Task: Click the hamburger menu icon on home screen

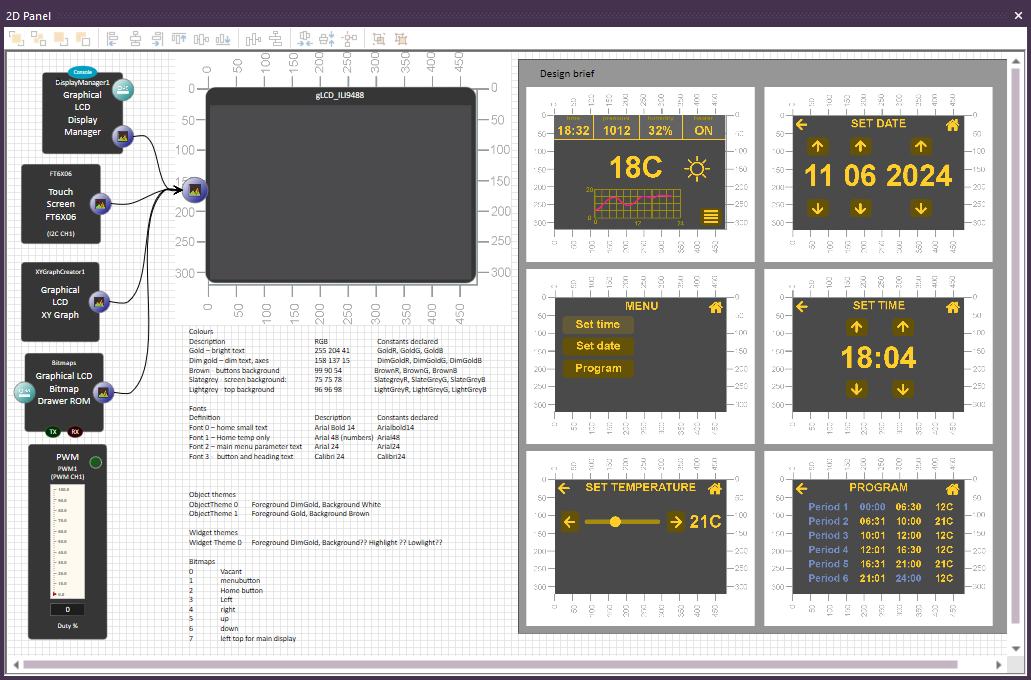Action: click(710, 215)
